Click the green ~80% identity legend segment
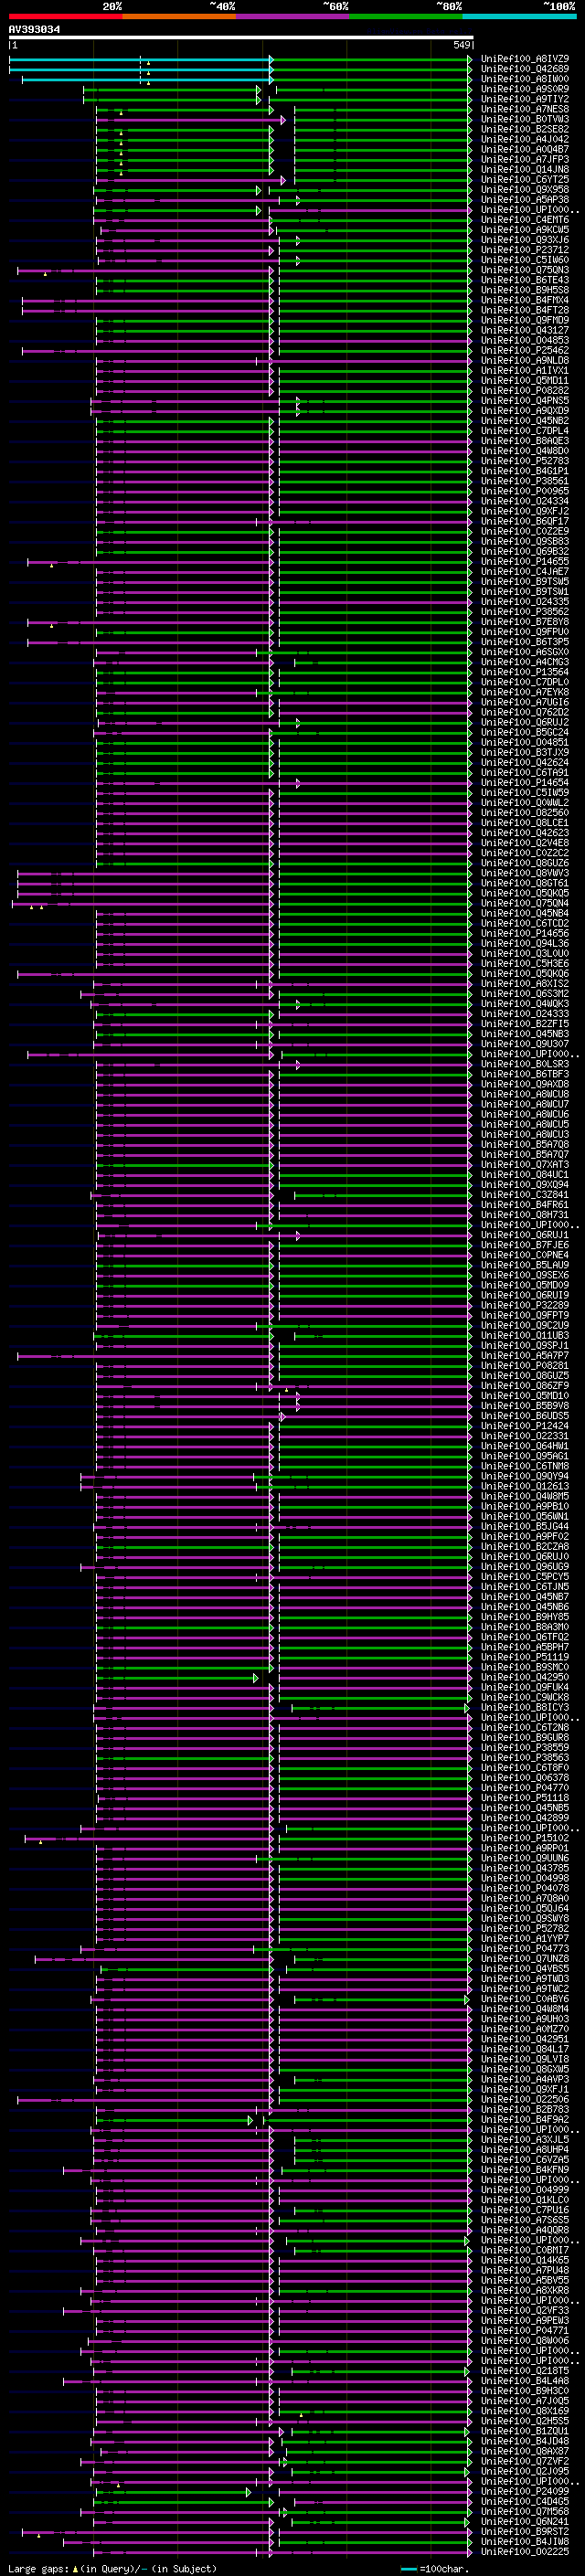This screenshot has height=2576, width=585. pyautogui.click(x=406, y=16)
